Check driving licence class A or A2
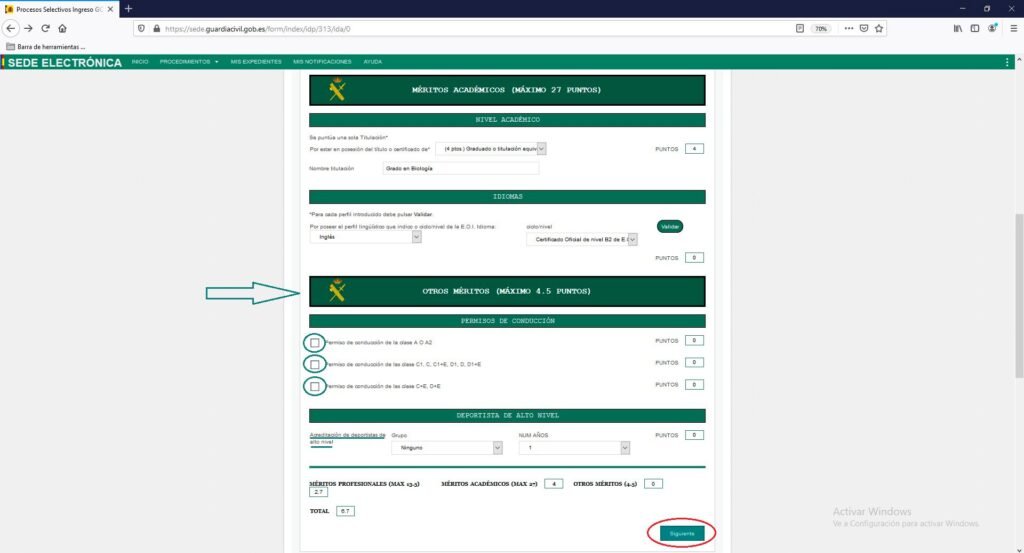 click(315, 343)
